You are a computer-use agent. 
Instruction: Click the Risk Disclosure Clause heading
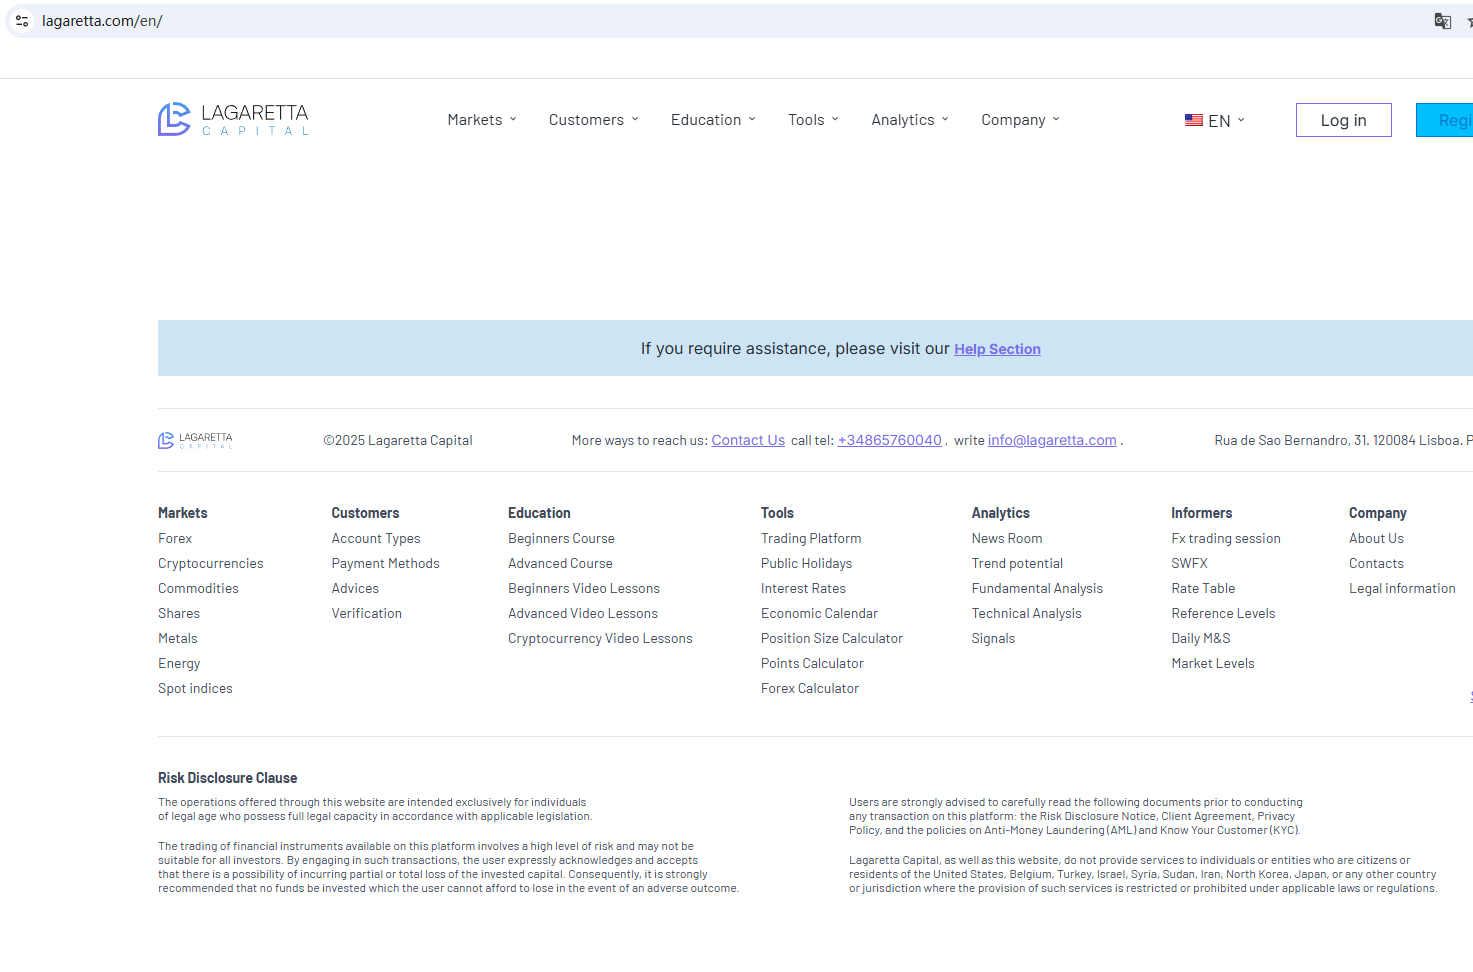[228, 778]
